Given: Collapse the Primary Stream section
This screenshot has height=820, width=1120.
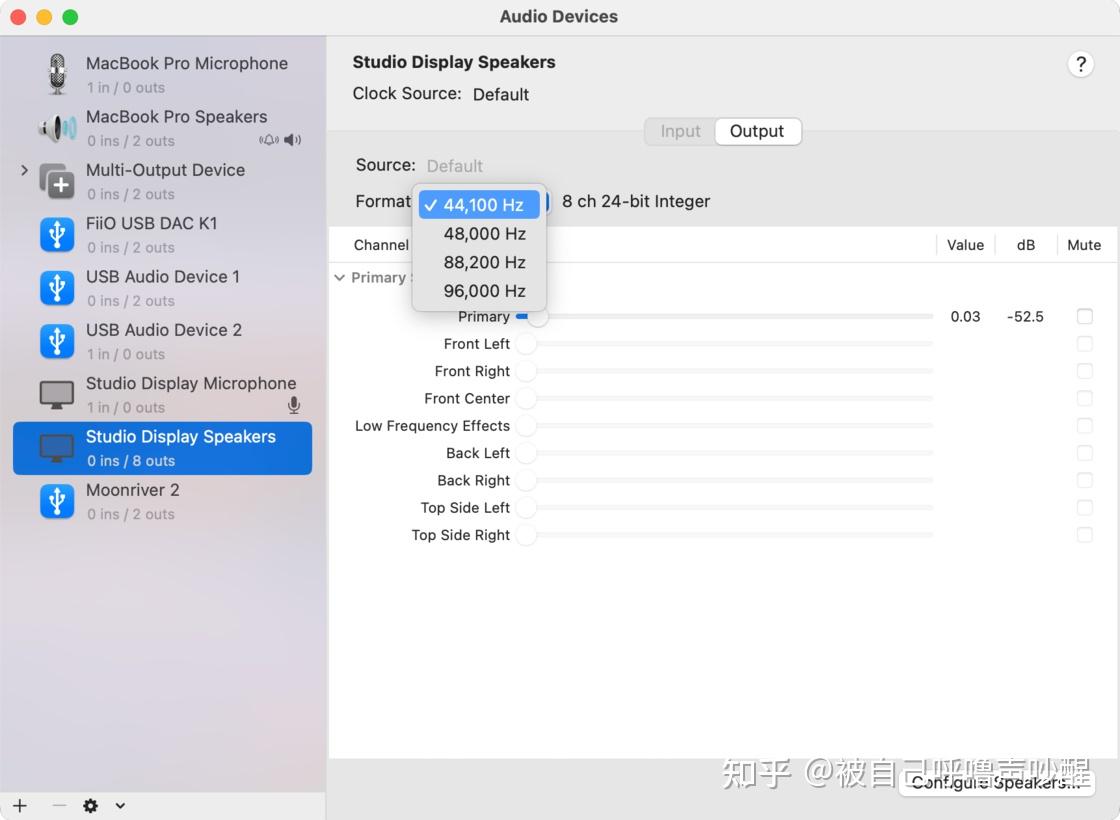Looking at the screenshot, I should click(x=340, y=278).
